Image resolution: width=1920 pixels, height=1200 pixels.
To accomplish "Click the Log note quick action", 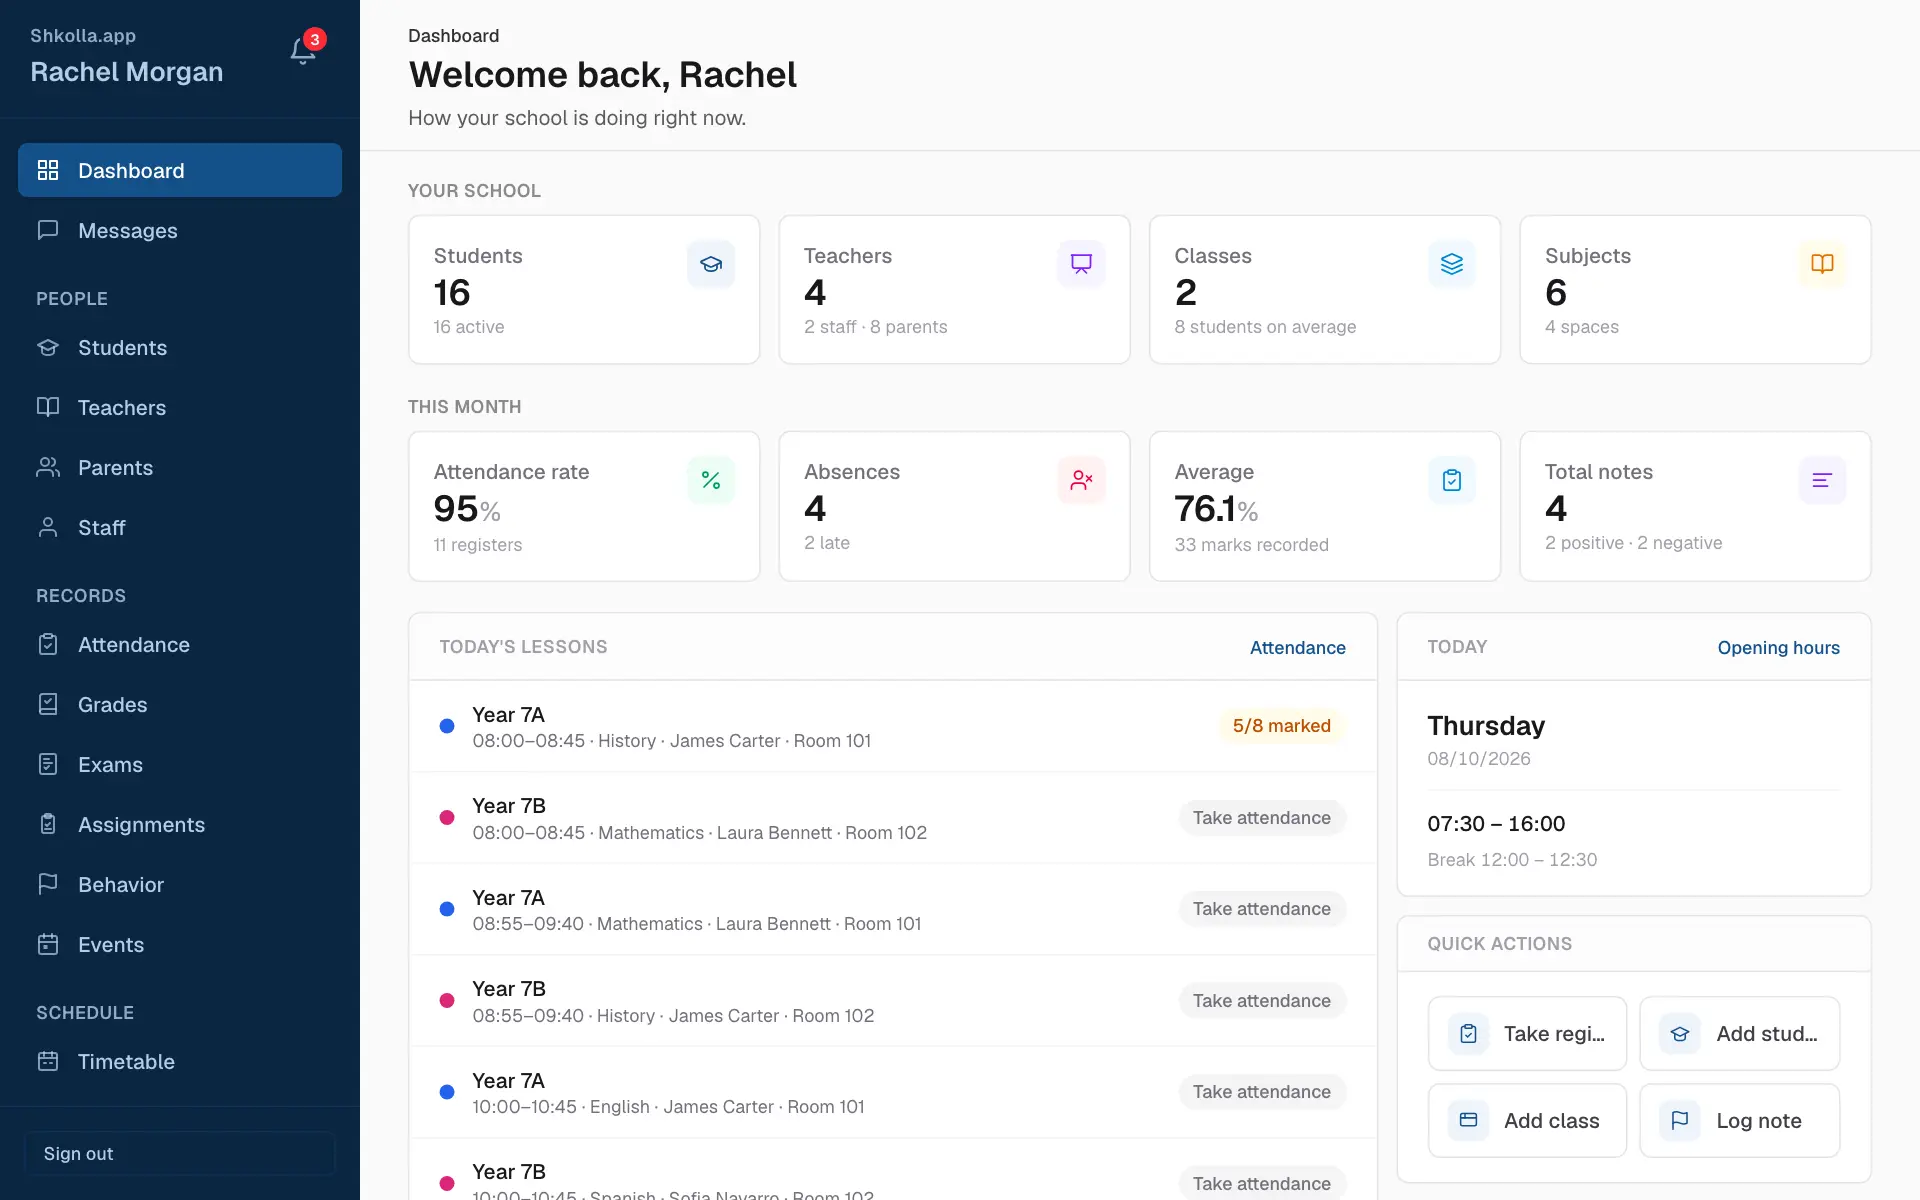I will point(1740,1120).
